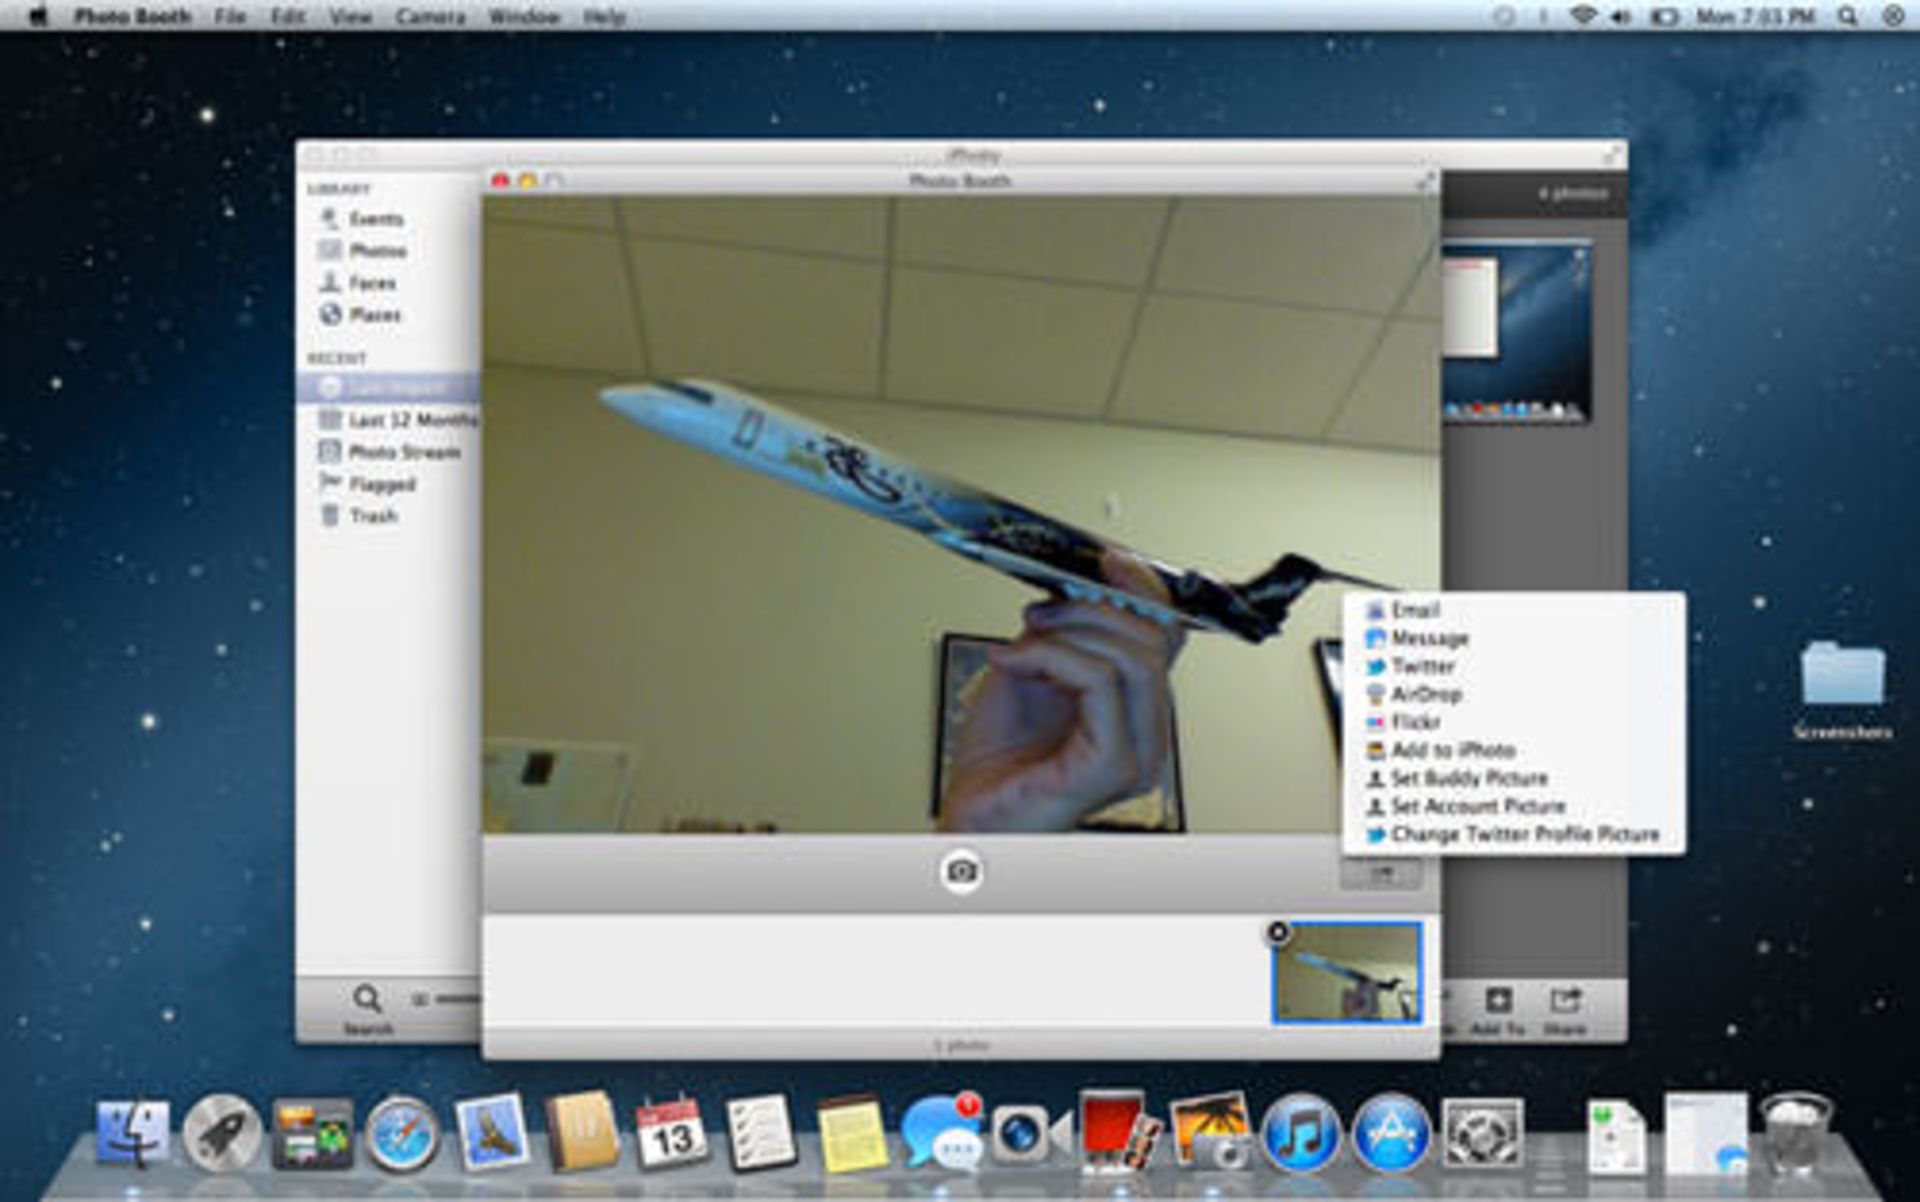Select Add to iPhoto share option
The width and height of the screenshot is (1920, 1202).
point(1450,750)
